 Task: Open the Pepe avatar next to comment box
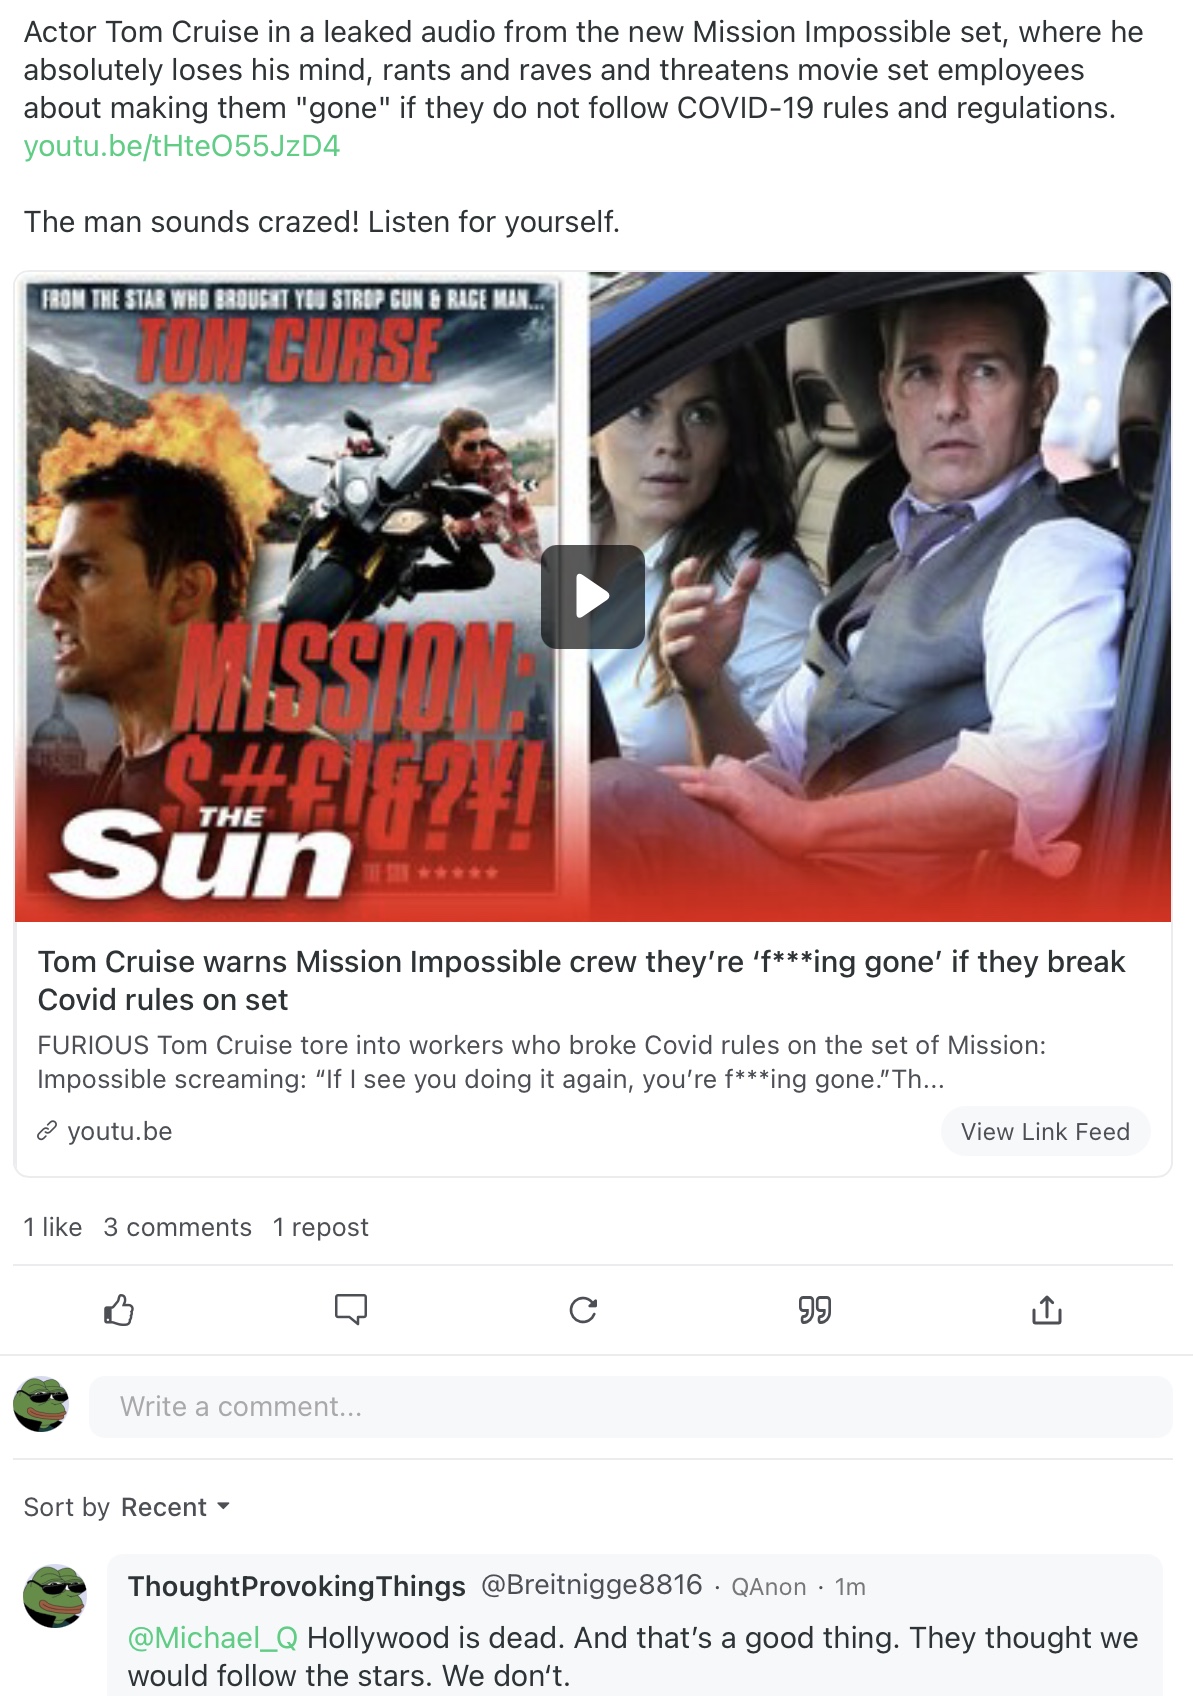pos(41,1404)
